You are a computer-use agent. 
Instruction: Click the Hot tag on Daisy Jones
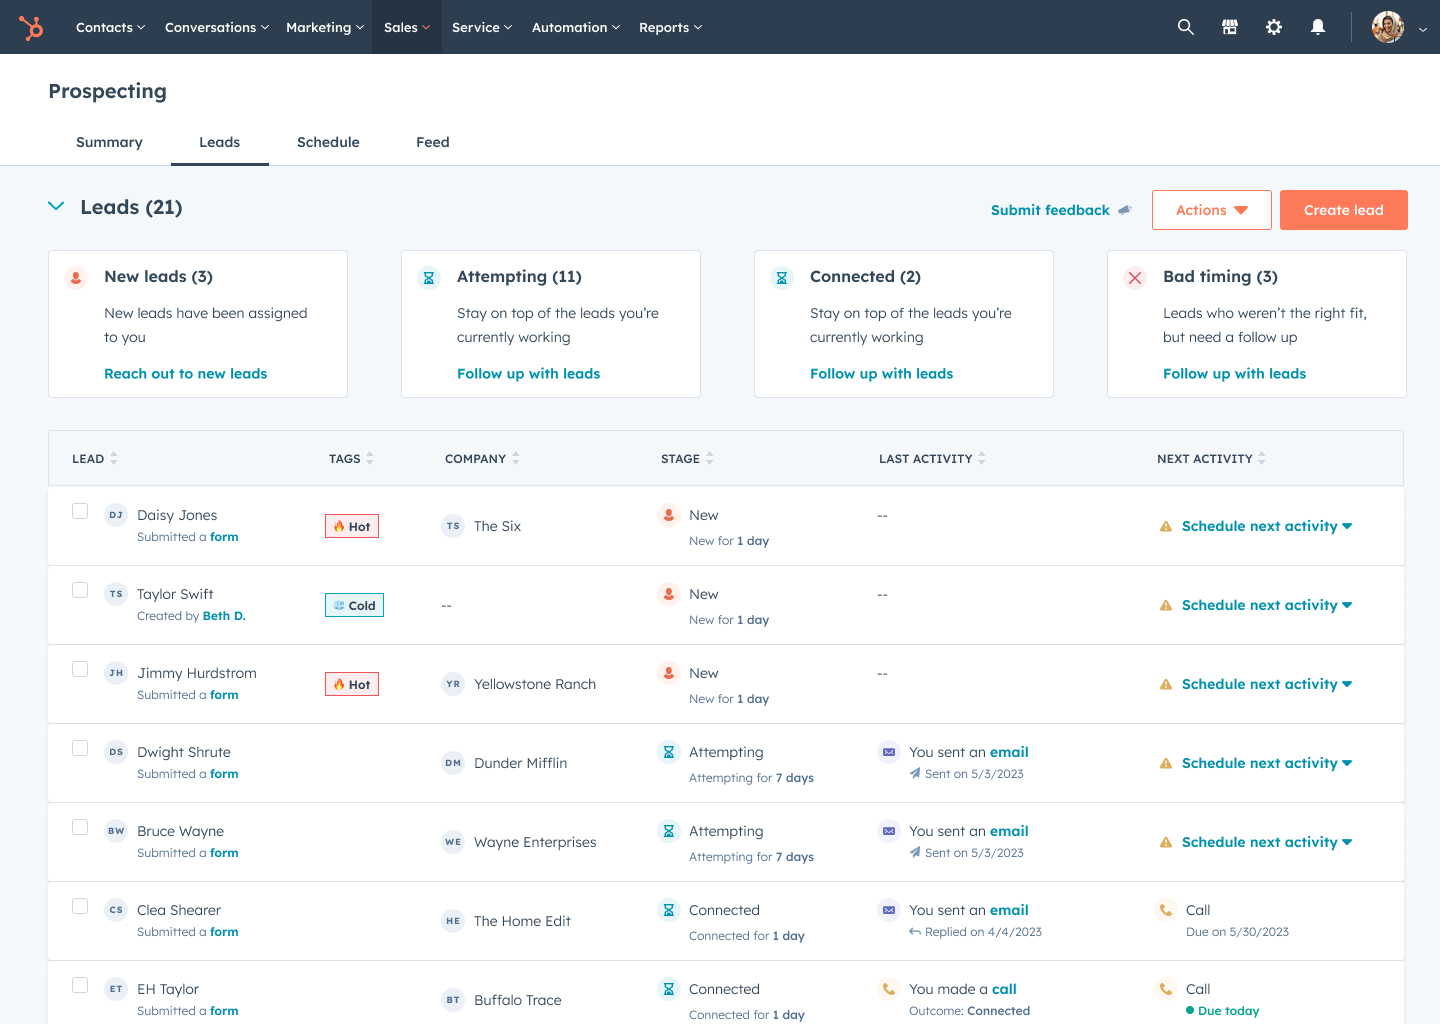pos(352,526)
